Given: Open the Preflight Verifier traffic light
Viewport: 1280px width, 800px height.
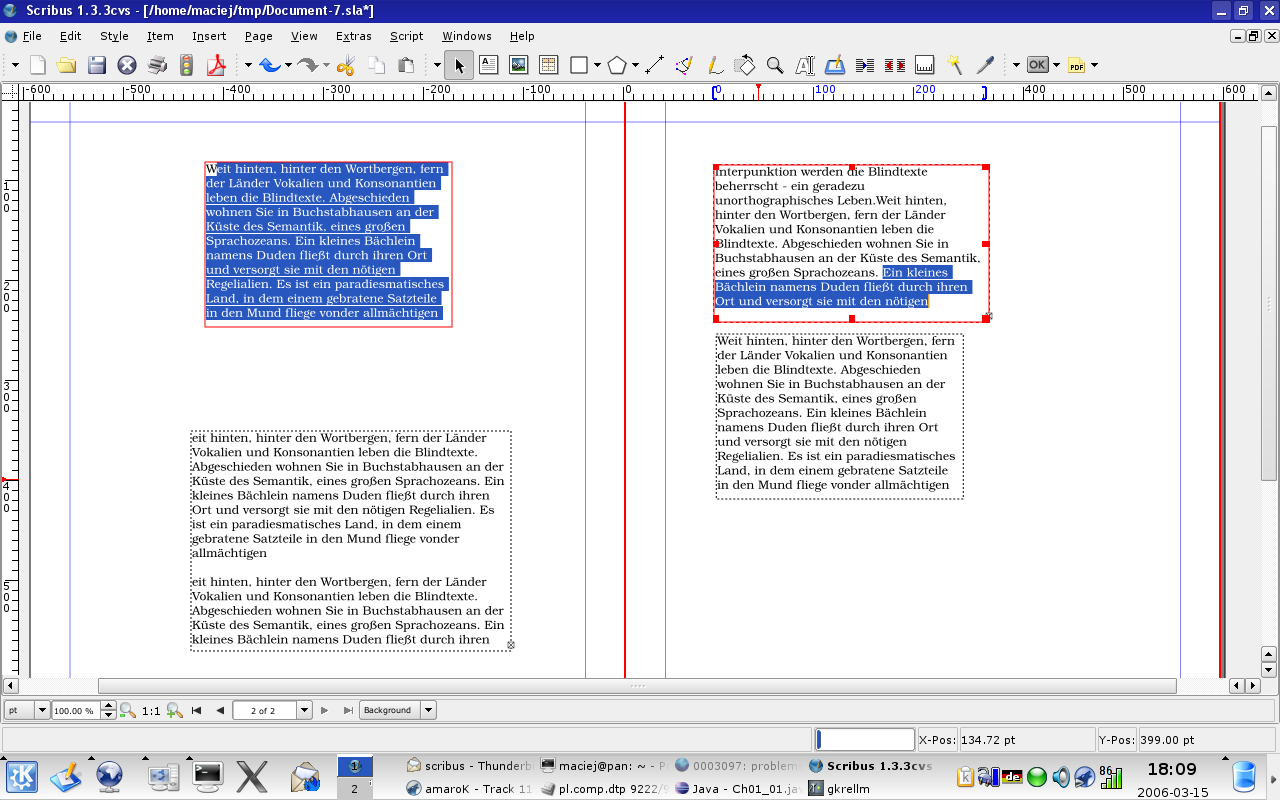Looking at the screenshot, I should click(x=186, y=66).
